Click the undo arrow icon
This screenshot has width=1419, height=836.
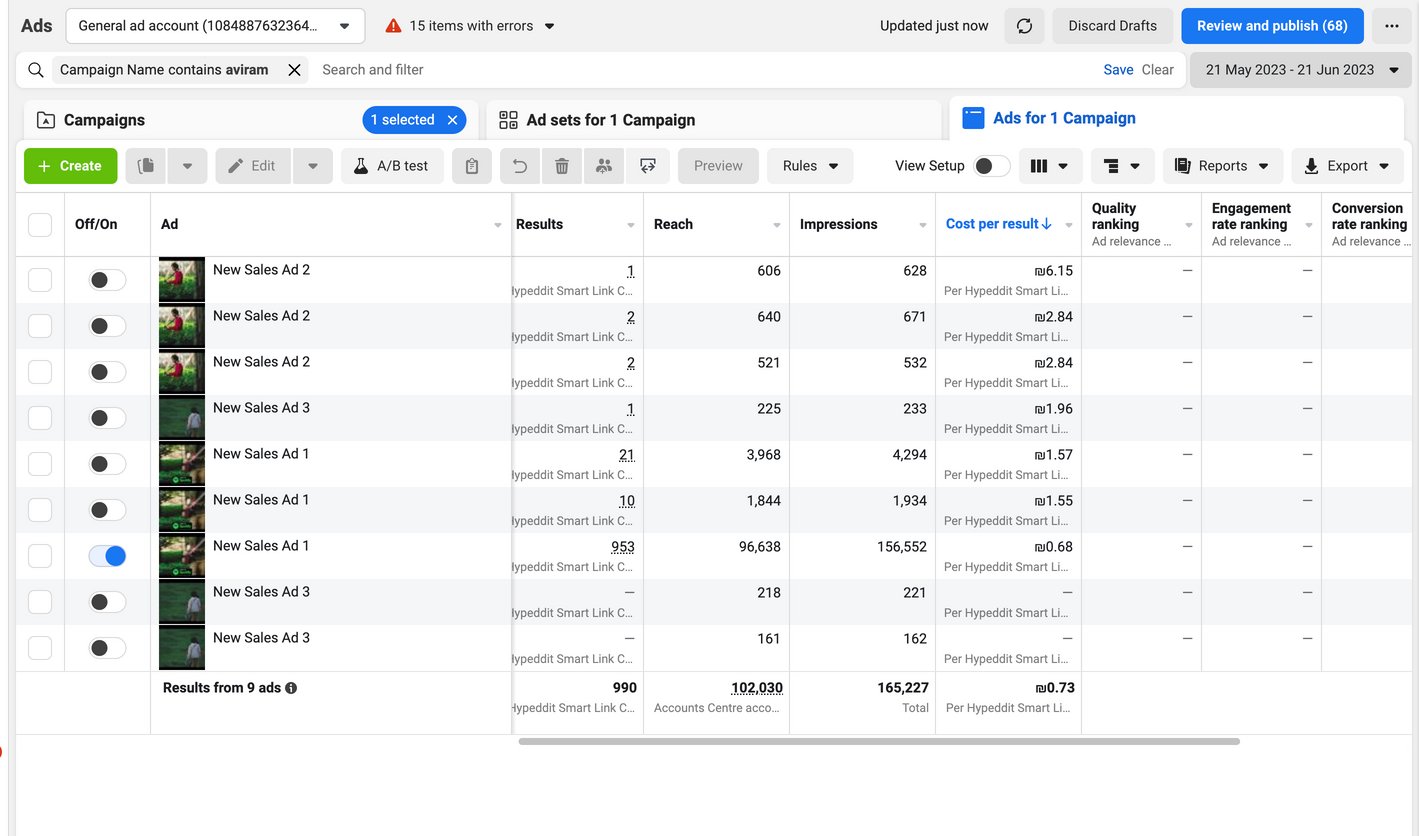tap(520, 166)
